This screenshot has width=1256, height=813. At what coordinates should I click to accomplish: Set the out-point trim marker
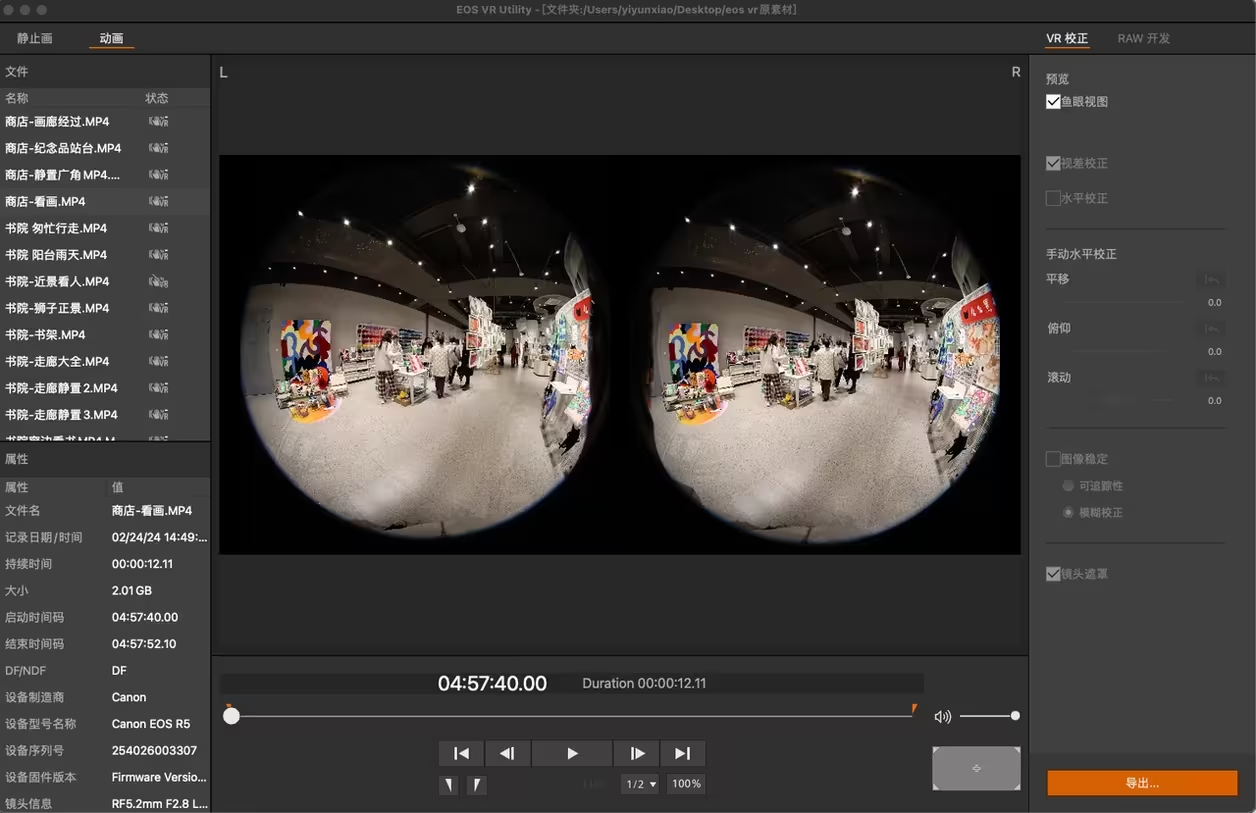click(x=477, y=785)
